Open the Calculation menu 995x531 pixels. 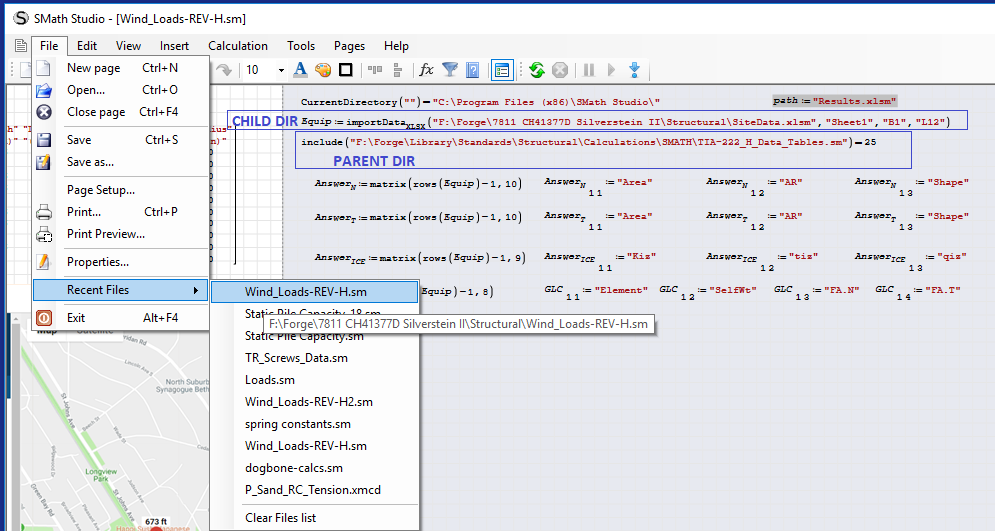pos(237,46)
